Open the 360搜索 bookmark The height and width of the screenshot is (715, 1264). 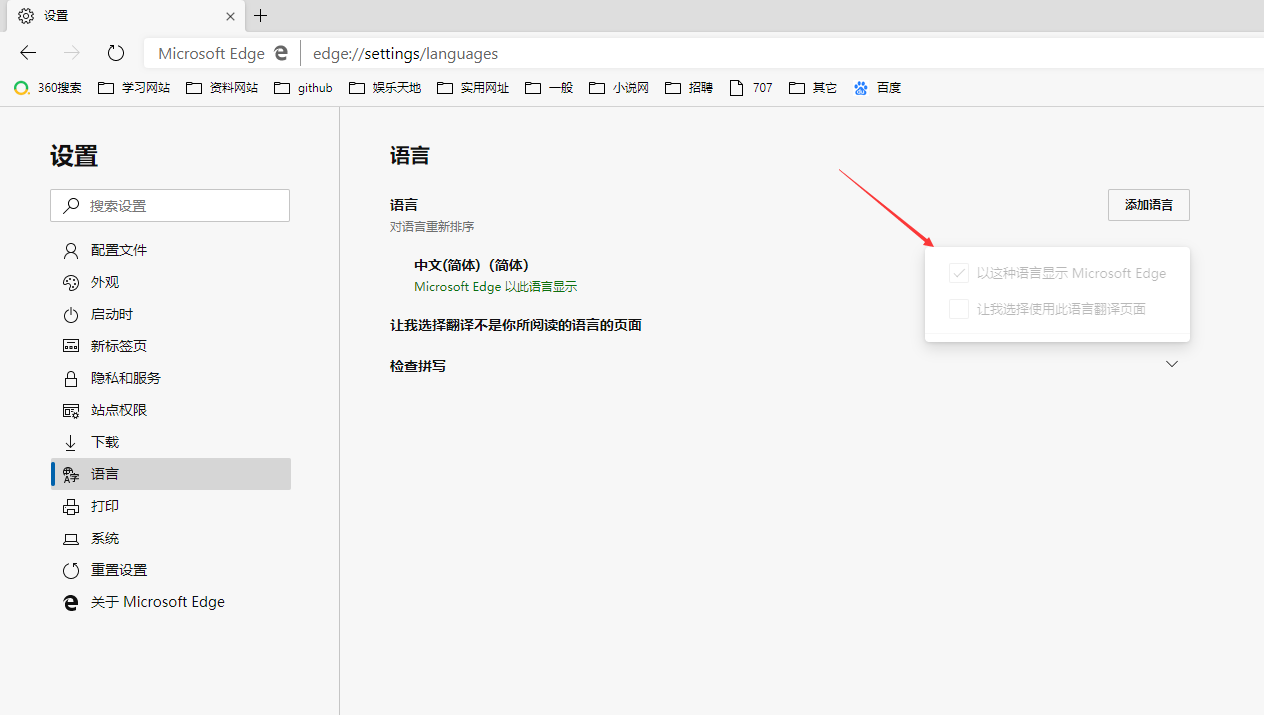48,88
